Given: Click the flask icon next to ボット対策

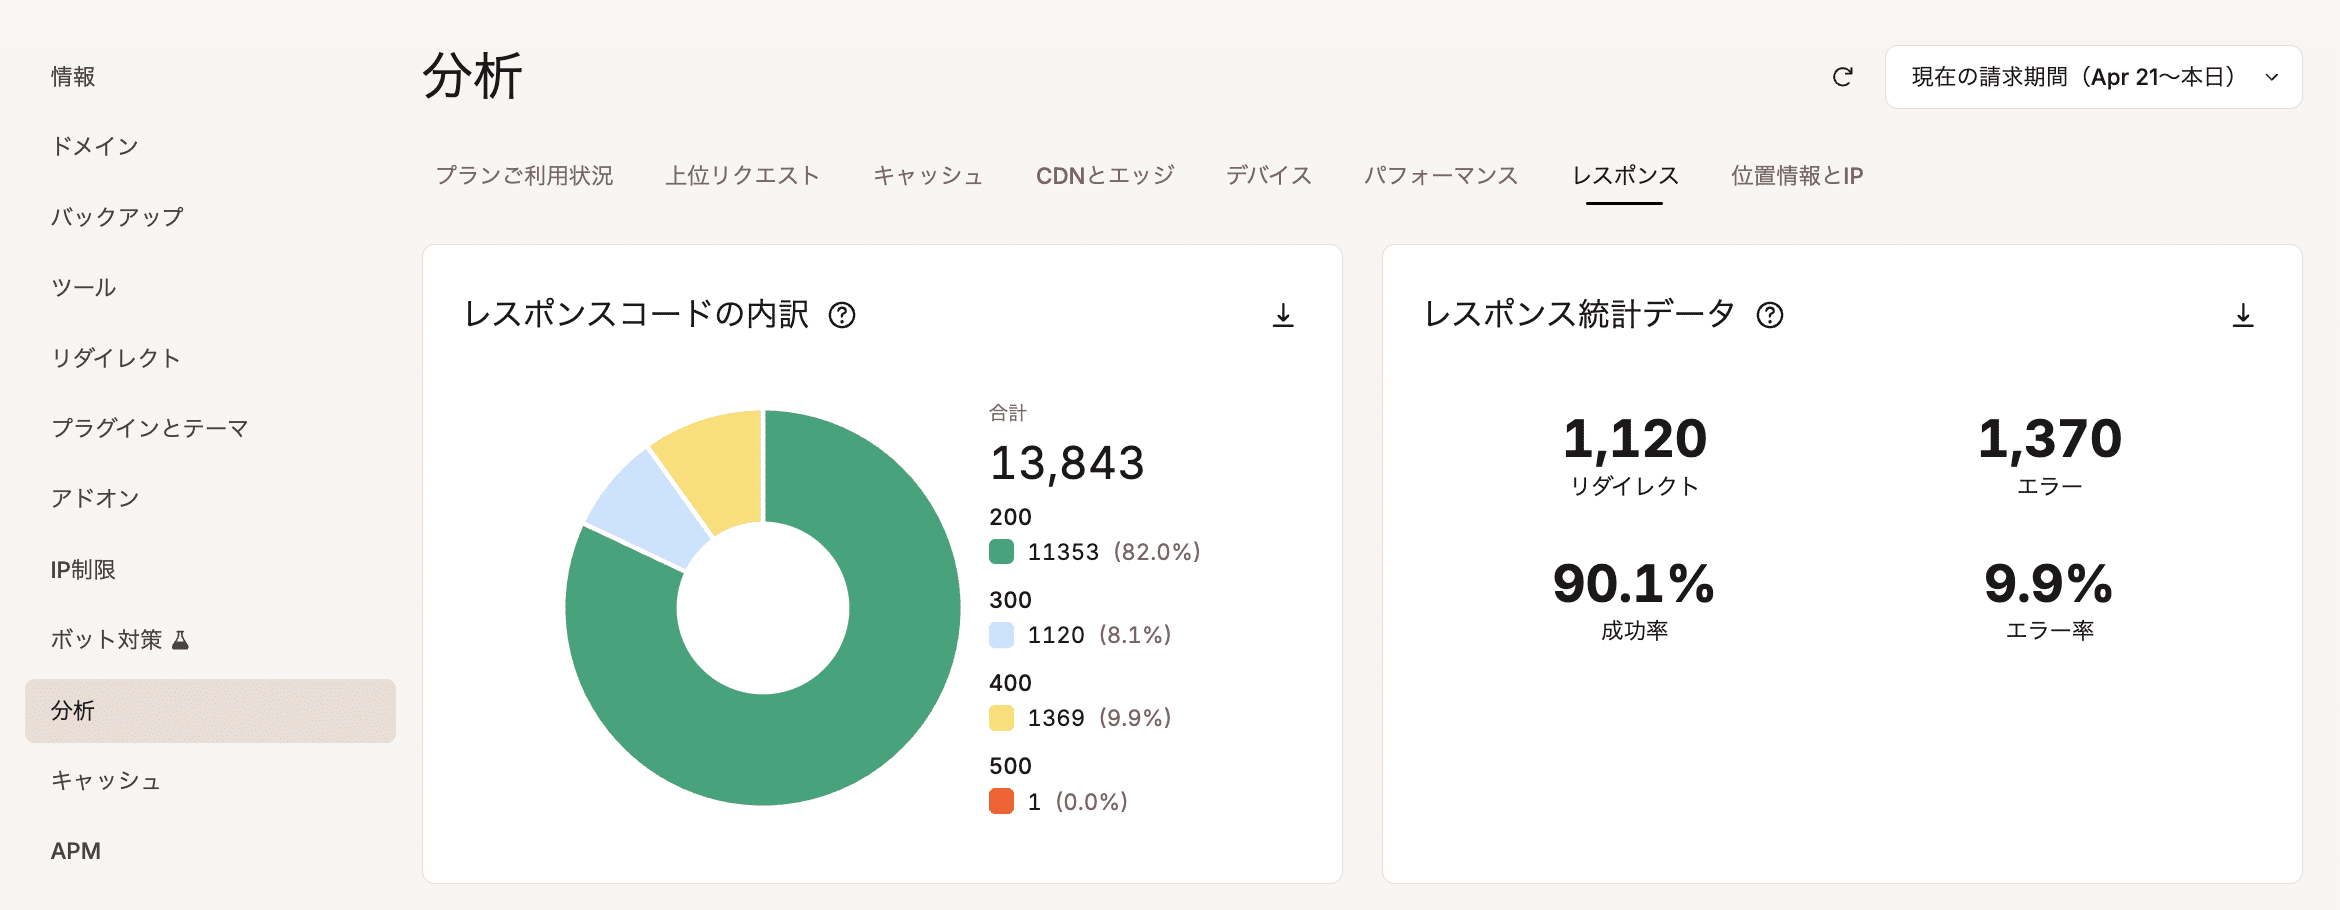Looking at the screenshot, I should (x=180, y=640).
